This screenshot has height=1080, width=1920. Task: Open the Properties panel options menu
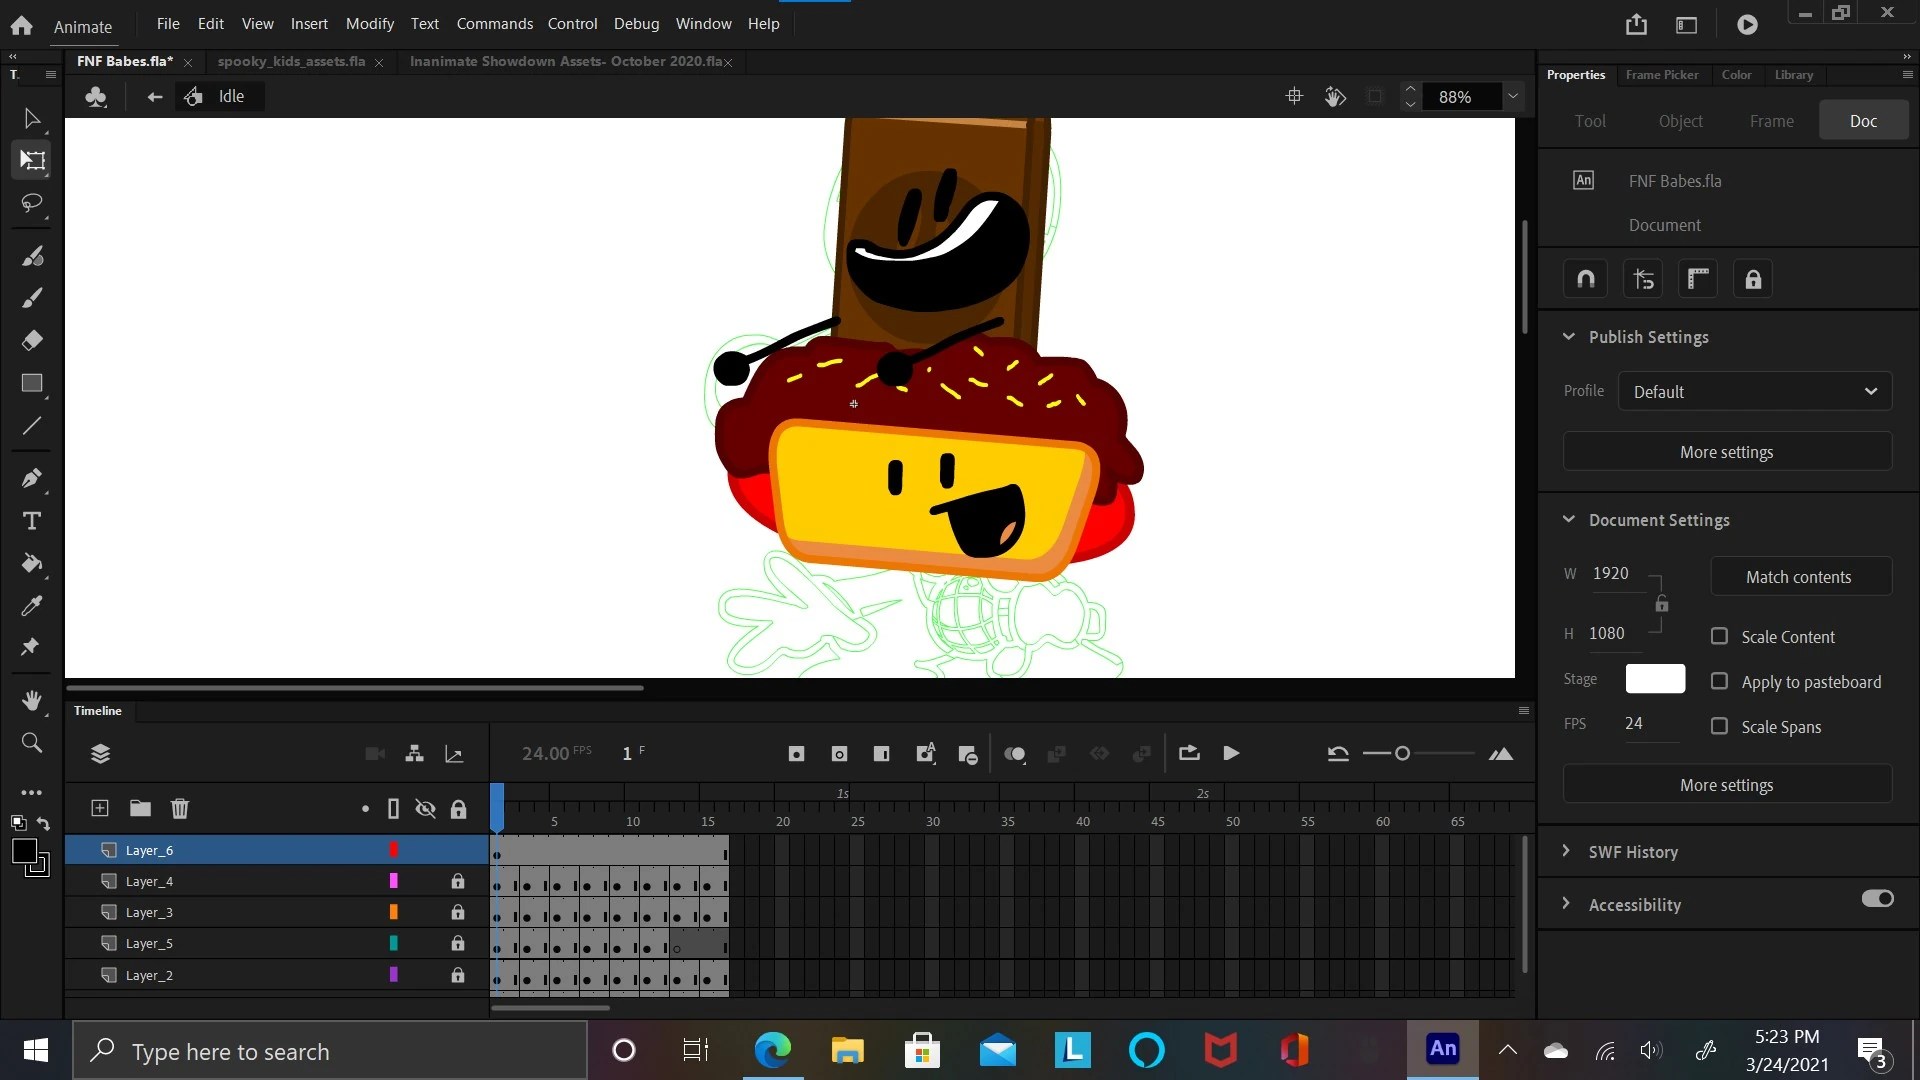1907,75
